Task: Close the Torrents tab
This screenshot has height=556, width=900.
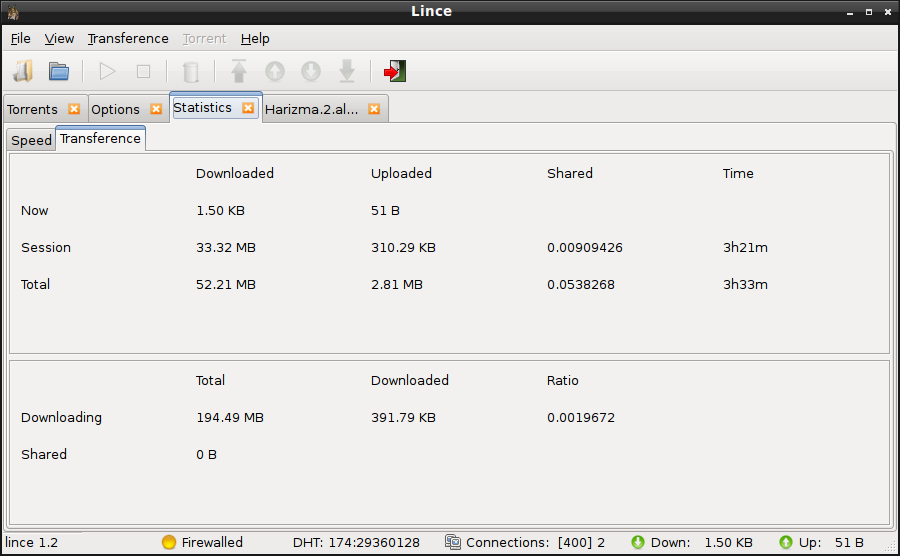Action: (x=74, y=108)
